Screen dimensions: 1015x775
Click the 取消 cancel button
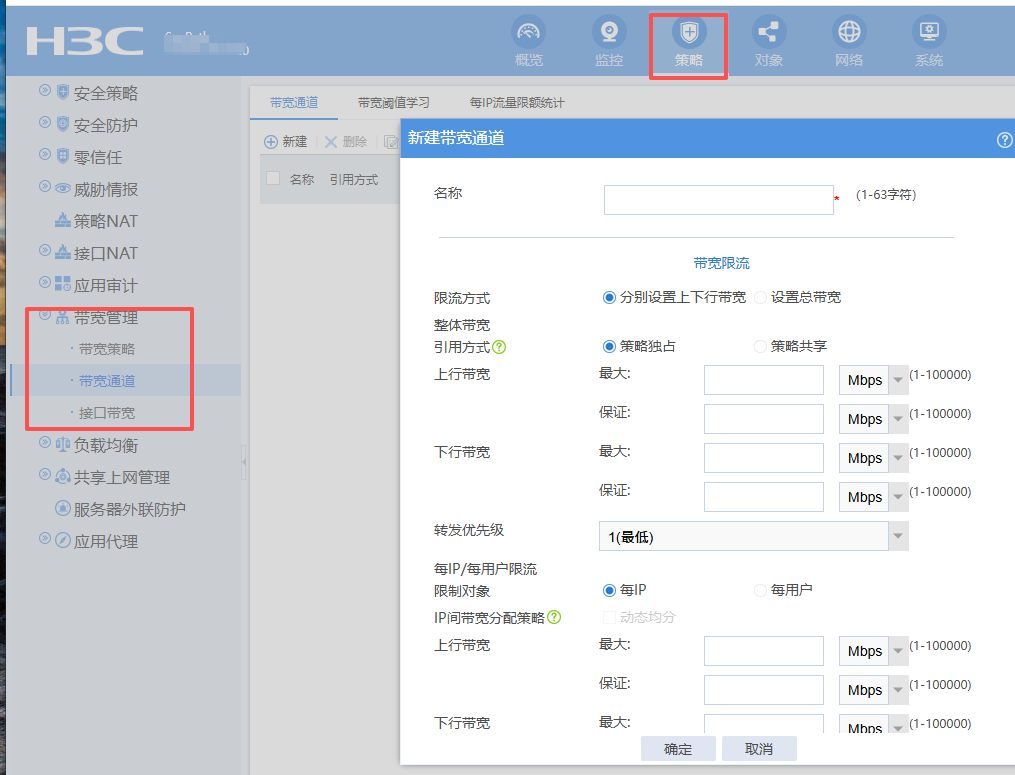[759, 749]
